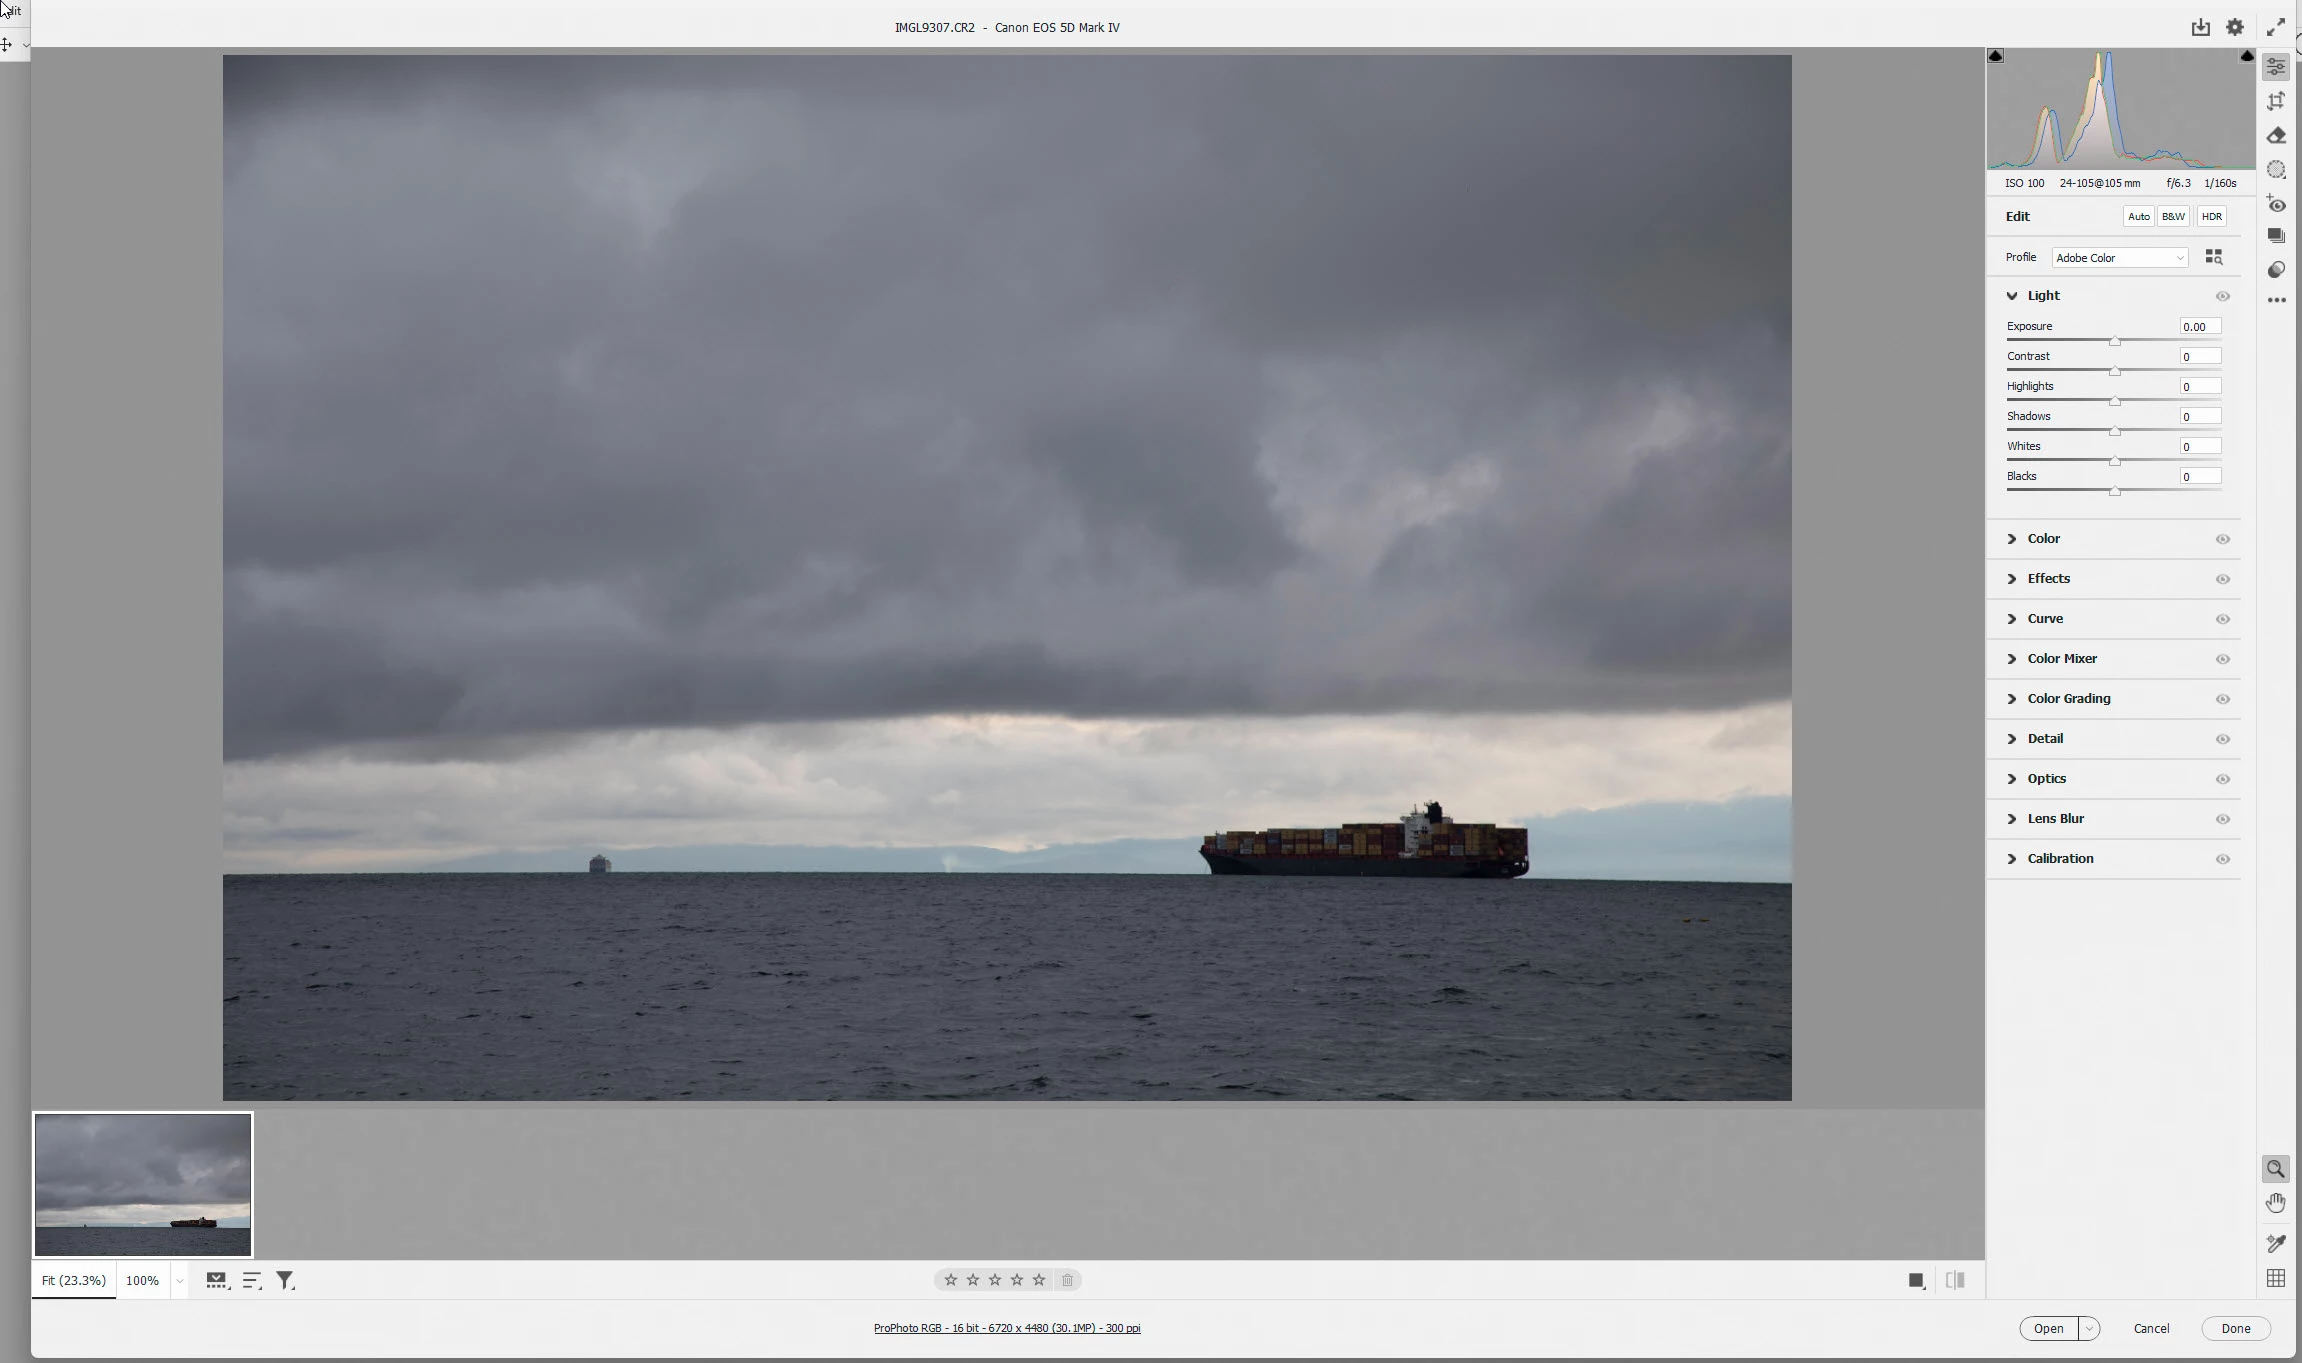The height and width of the screenshot is (1363, 2302).
Task: Toggle the grid overlay icon
Action: coord(2276,1278)
